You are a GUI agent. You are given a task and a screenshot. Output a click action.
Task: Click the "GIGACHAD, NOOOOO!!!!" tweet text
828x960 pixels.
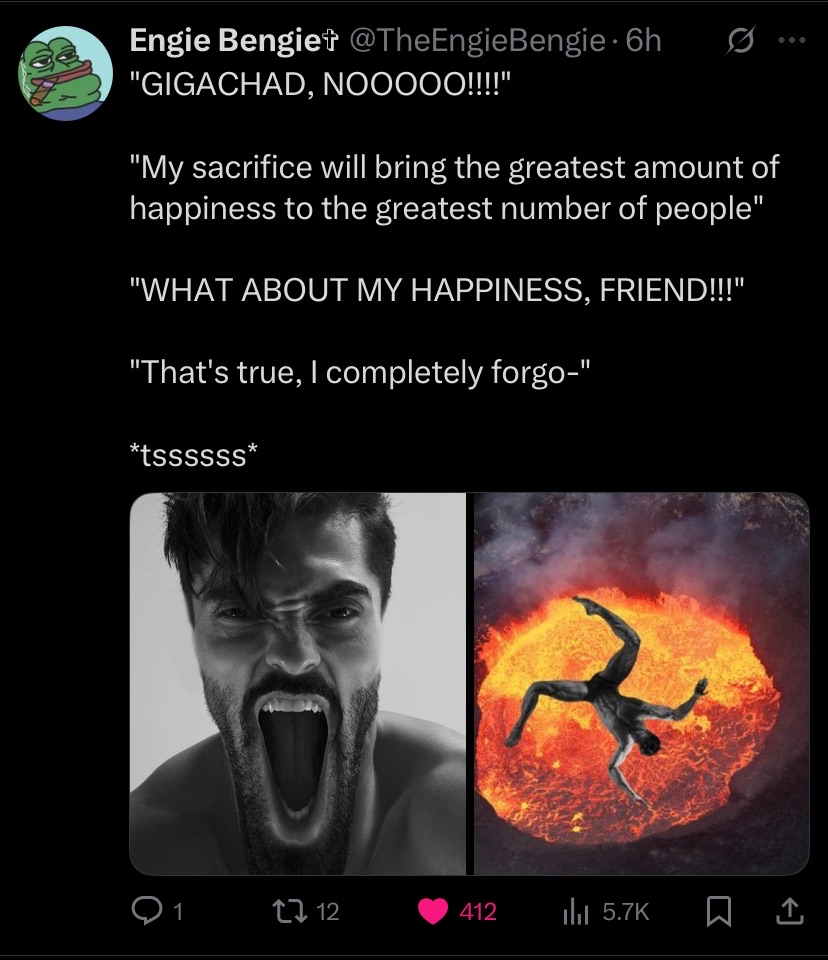coord(318,84)
